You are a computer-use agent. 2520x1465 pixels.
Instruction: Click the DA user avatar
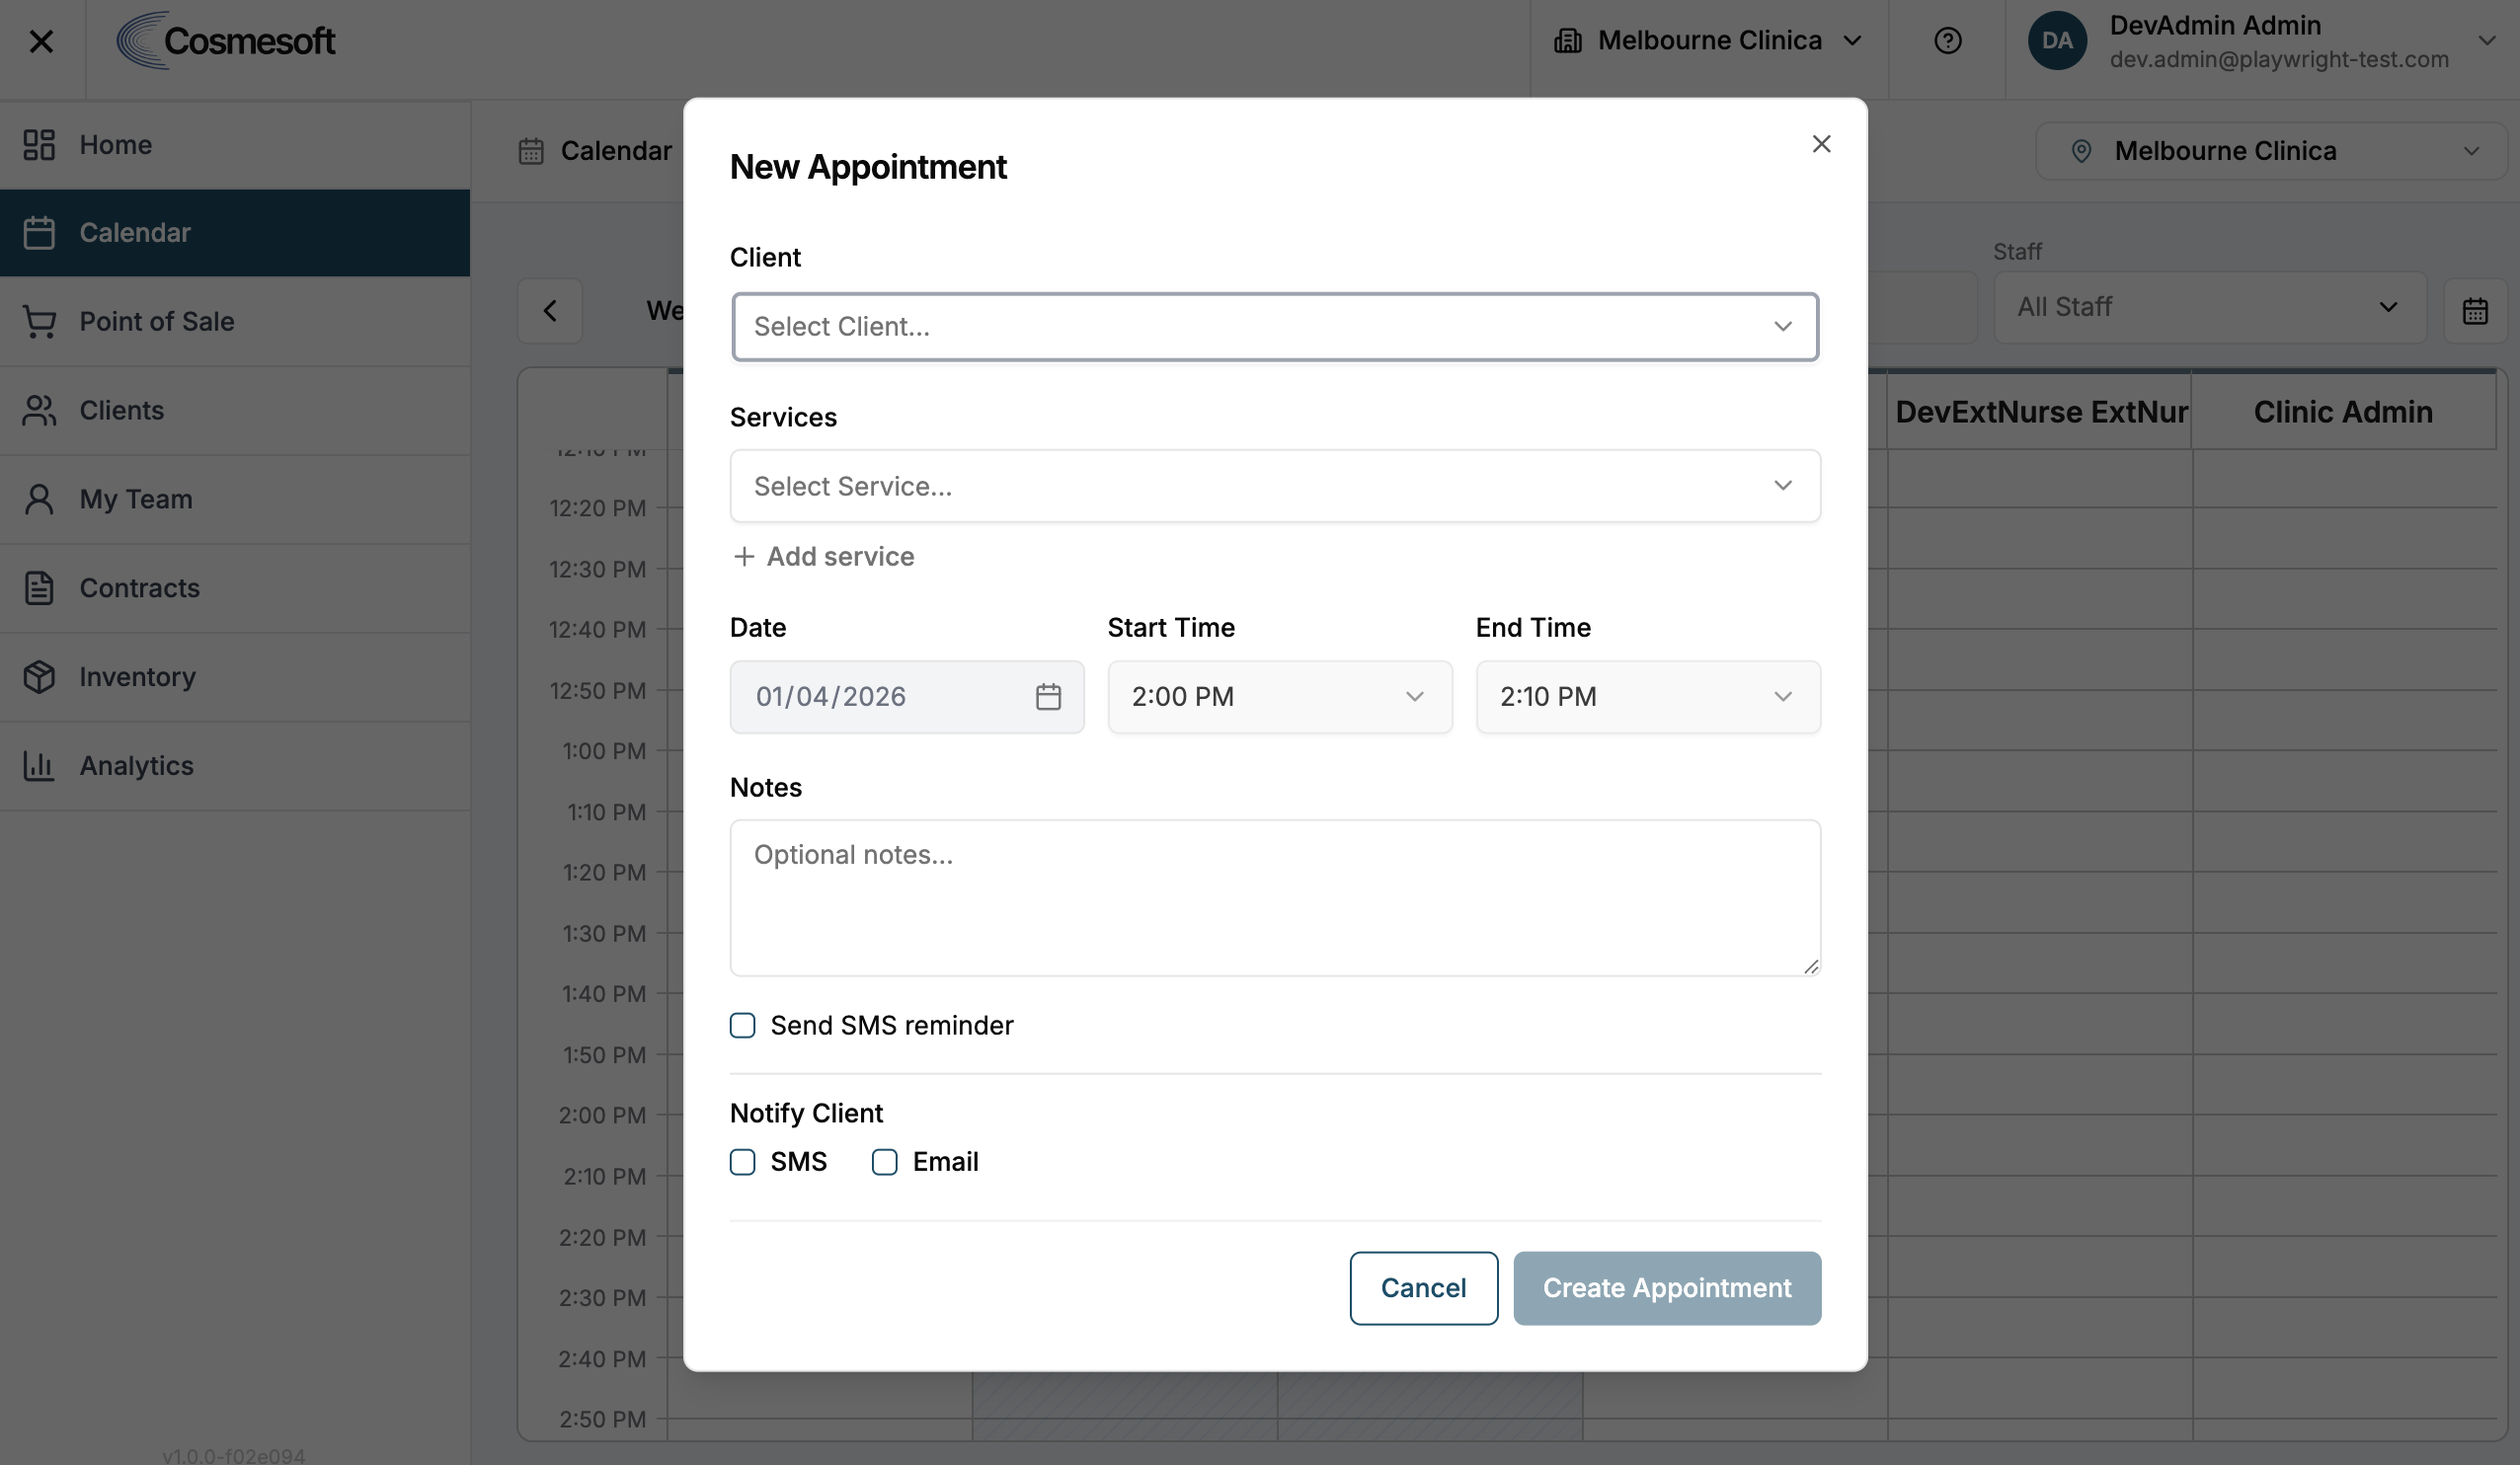[2056, 41]
